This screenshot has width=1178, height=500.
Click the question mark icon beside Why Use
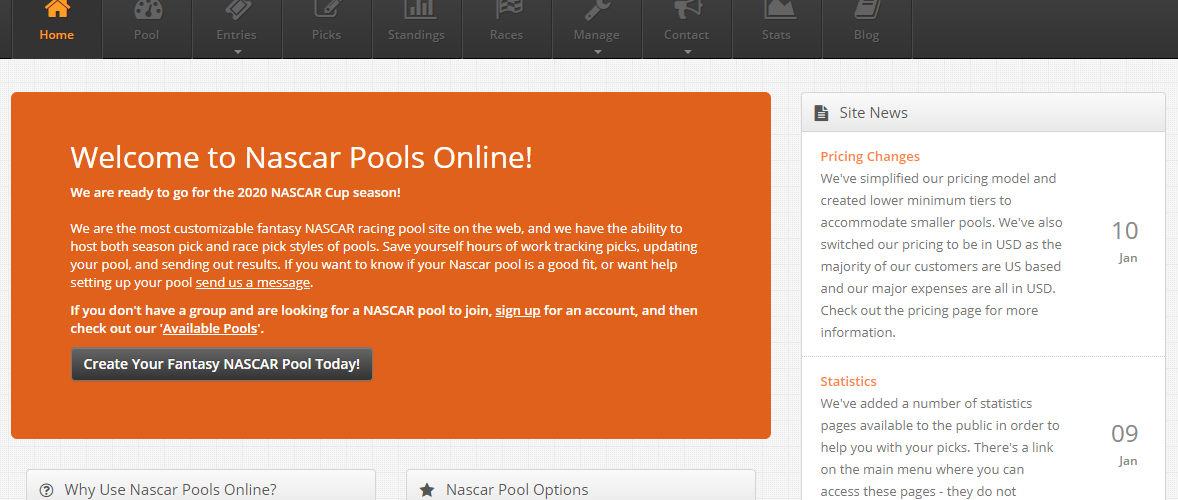coord(47,490)
